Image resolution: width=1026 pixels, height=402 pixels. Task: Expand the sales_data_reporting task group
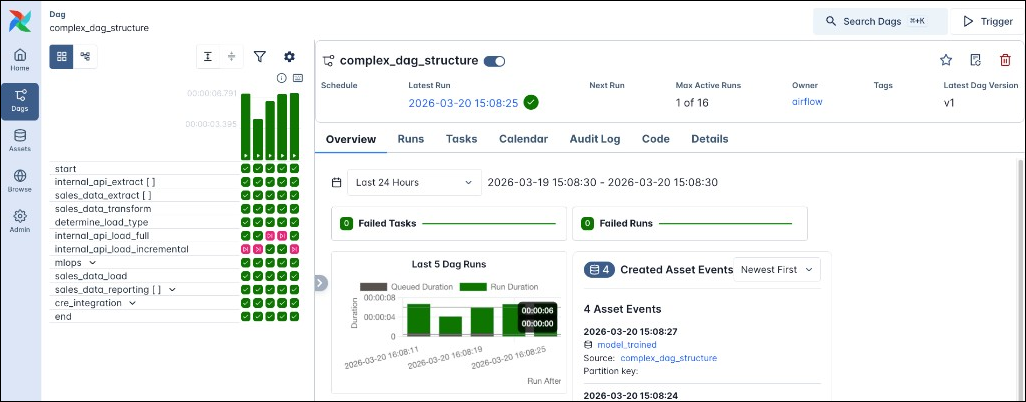click(x=172, y=289)
